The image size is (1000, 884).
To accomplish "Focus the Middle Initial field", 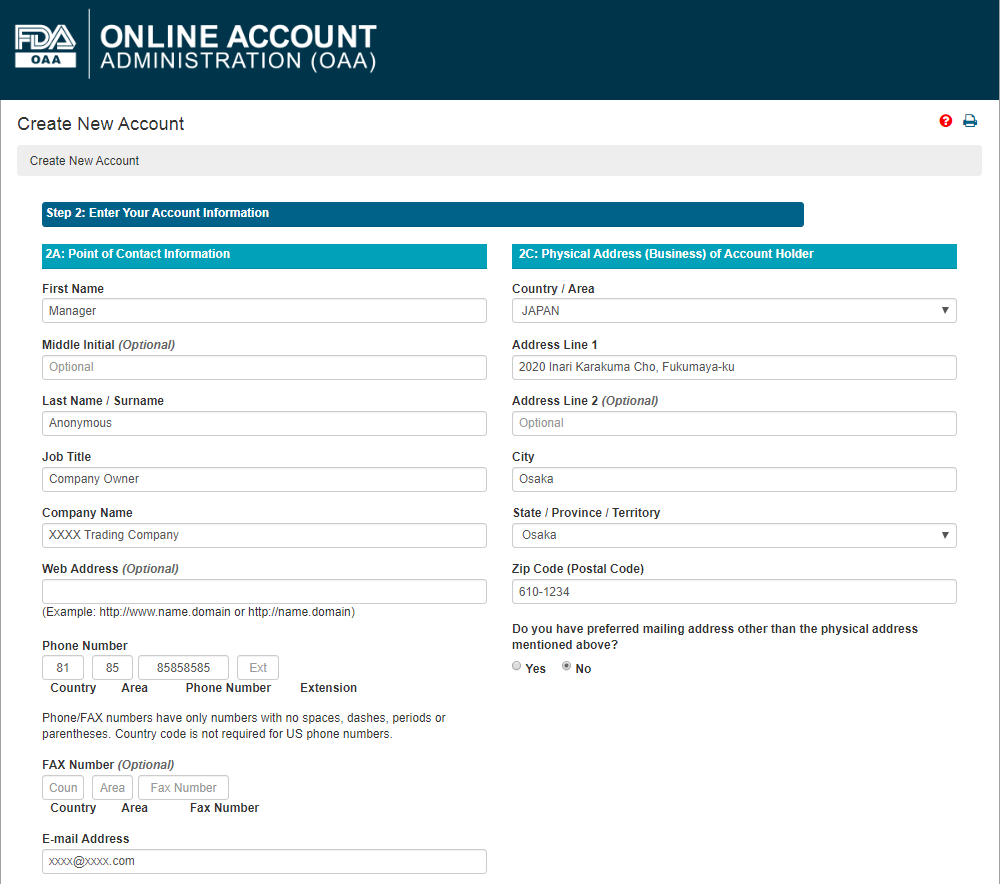I will [x=264, y=367].
